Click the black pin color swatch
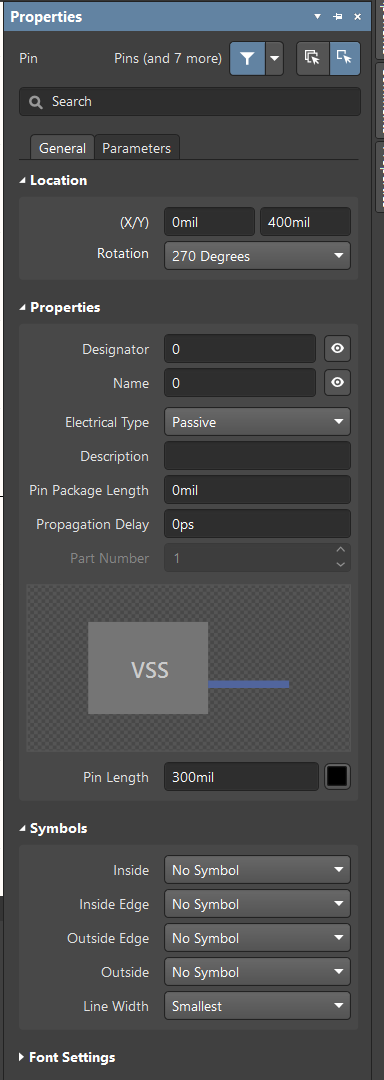 tap(337, 777)
